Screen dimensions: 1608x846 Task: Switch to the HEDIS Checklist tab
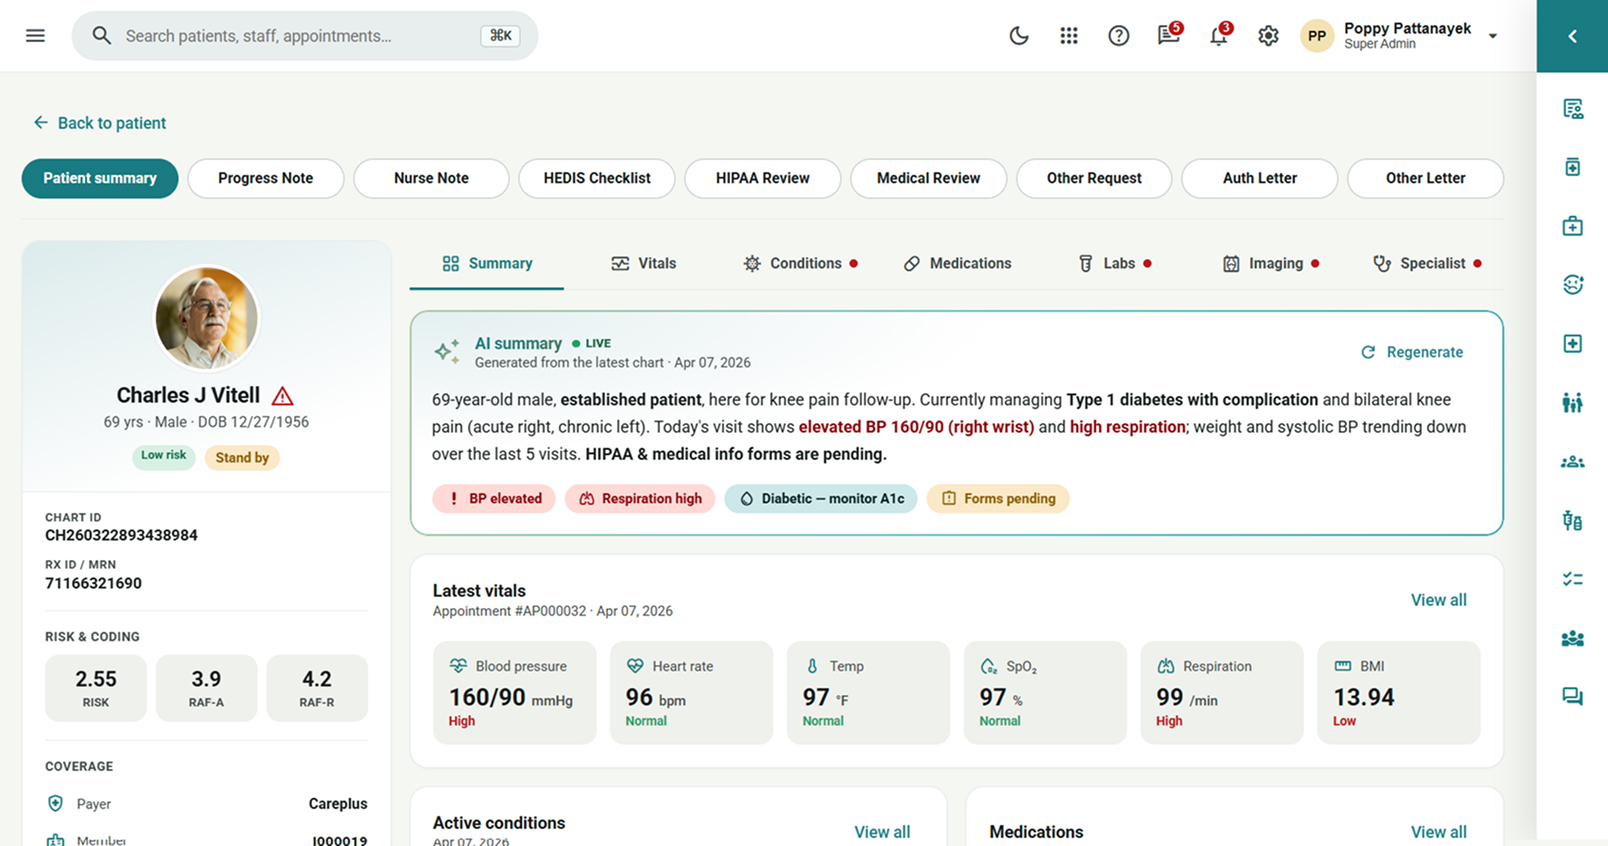tap(597, 178)
